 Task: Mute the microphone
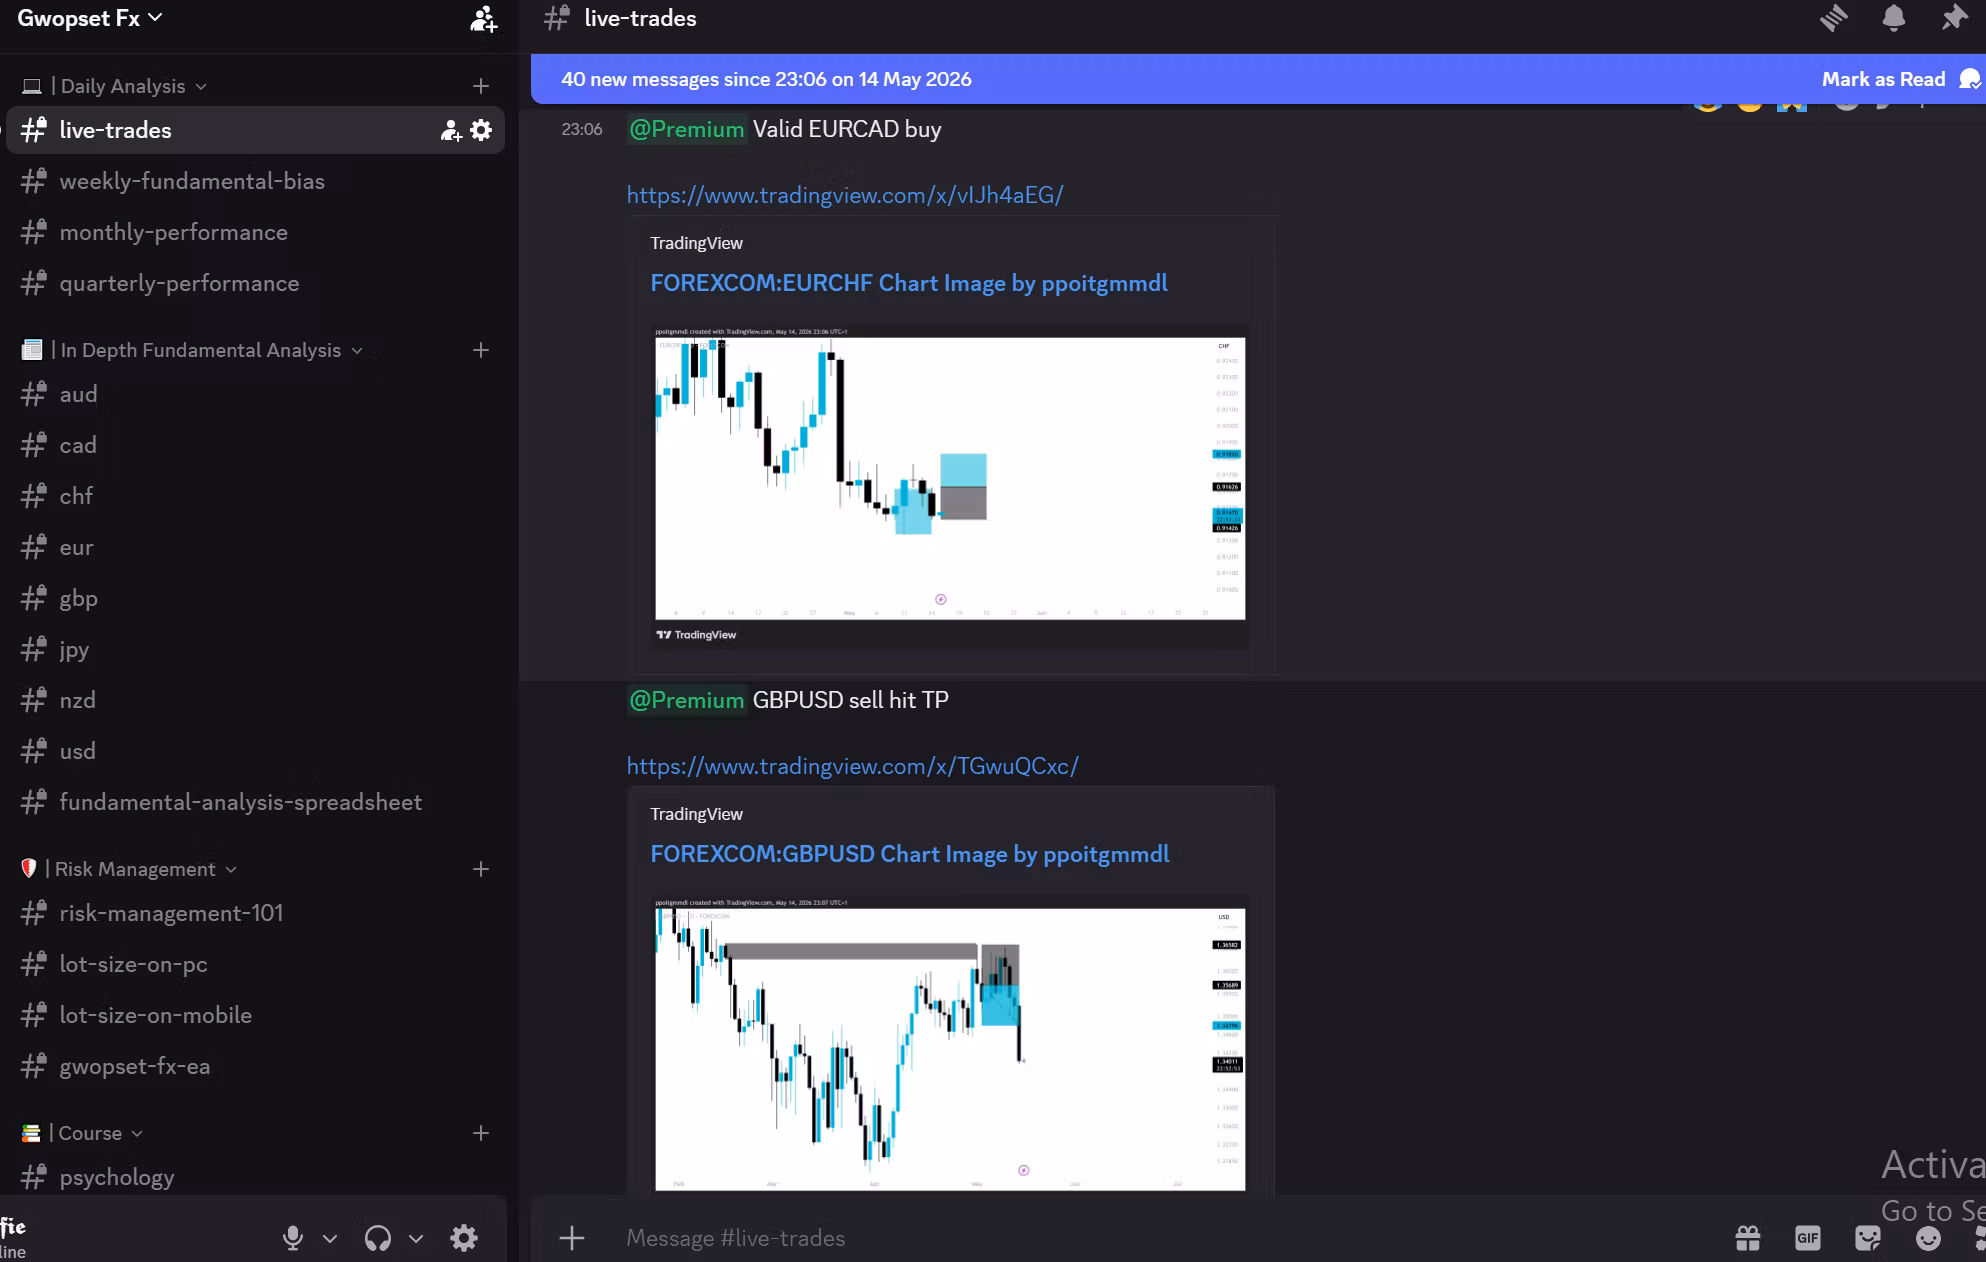(293, 1238)
